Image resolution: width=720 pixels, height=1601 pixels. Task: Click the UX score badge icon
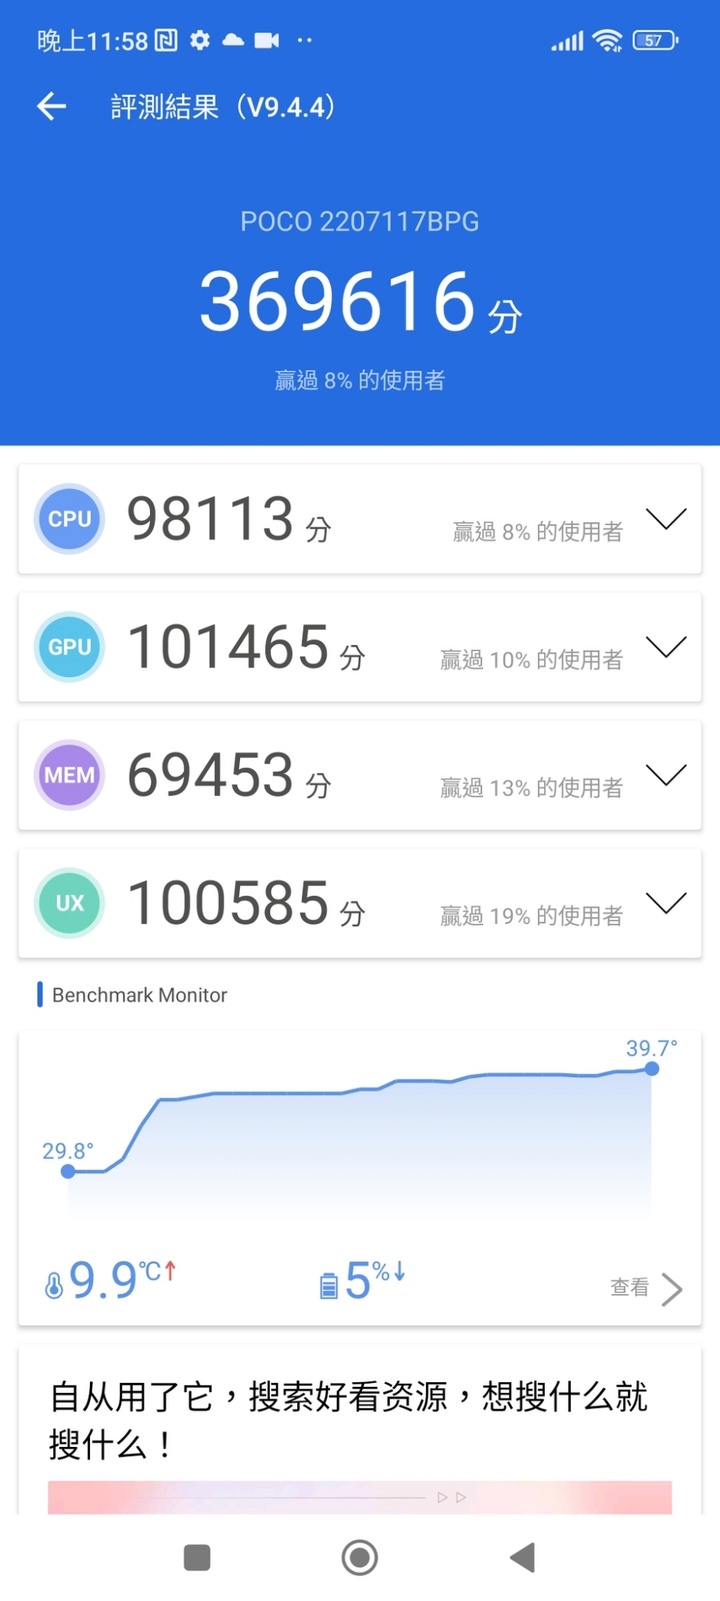pos(69,903)
